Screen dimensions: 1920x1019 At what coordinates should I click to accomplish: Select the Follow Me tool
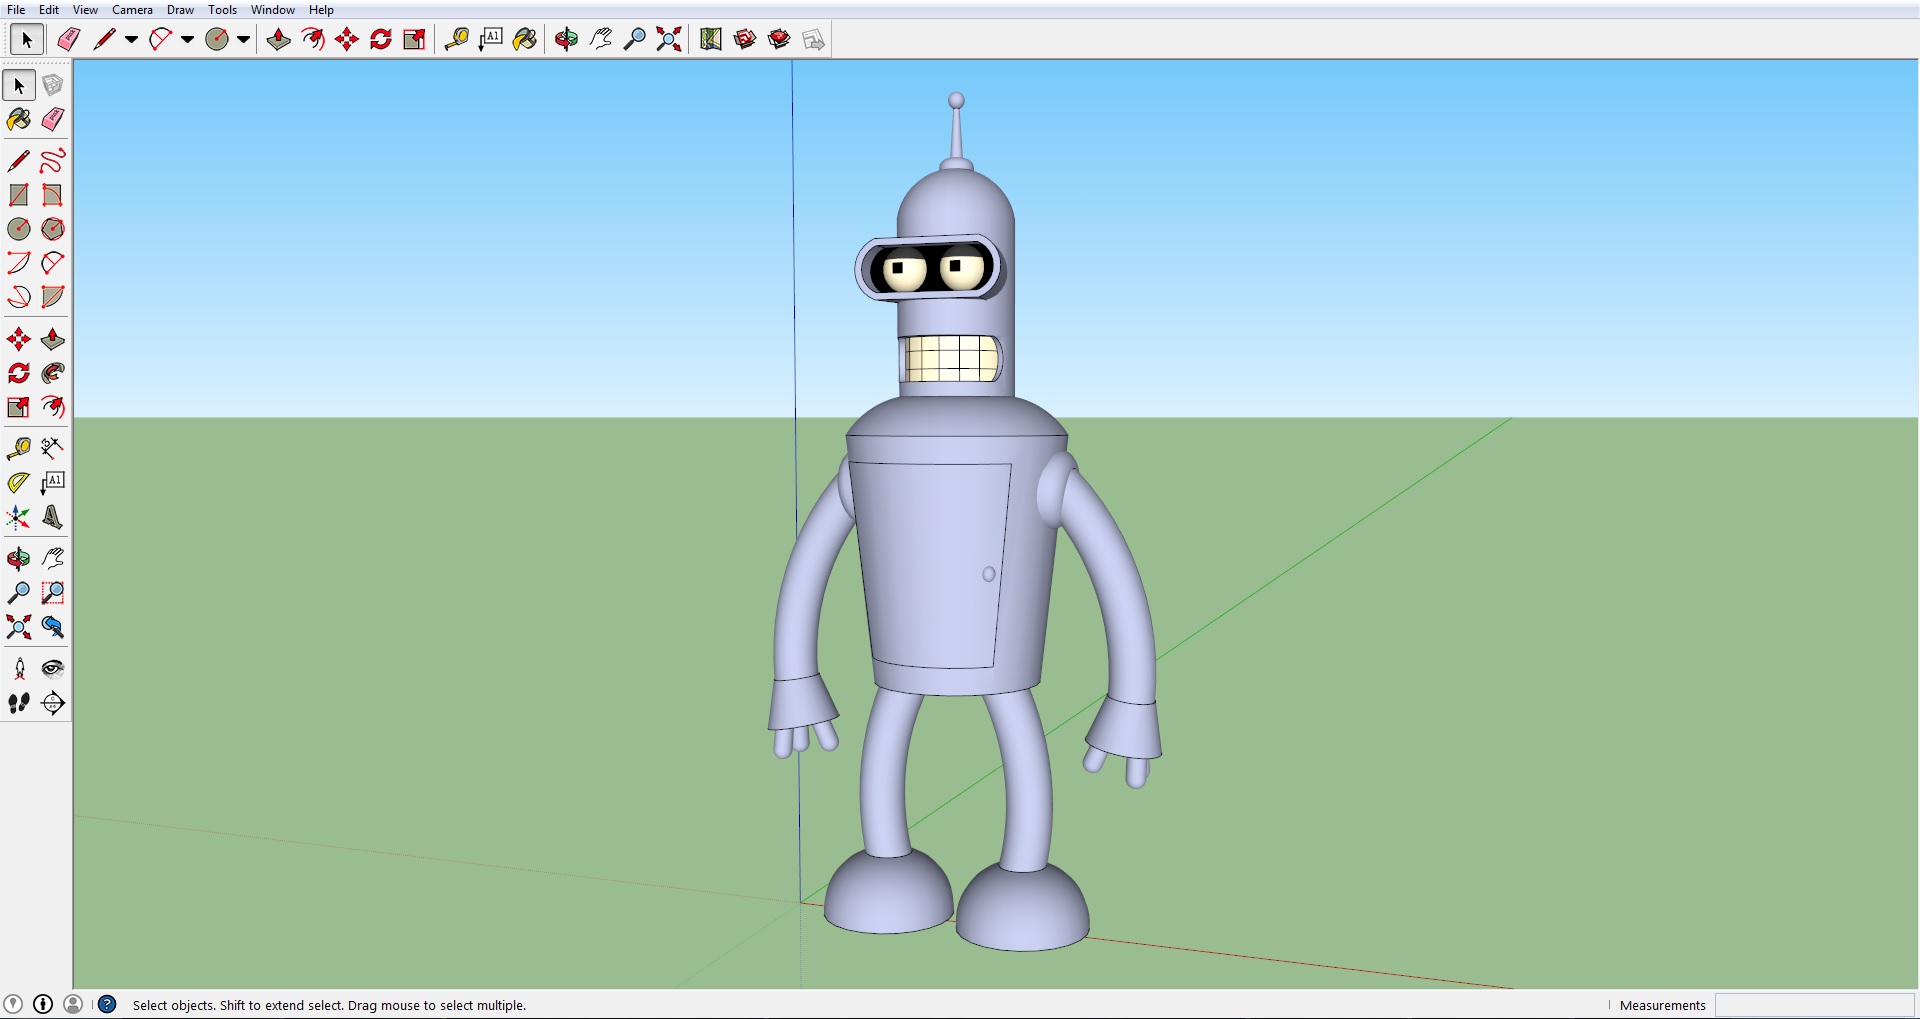coord(53,373)
